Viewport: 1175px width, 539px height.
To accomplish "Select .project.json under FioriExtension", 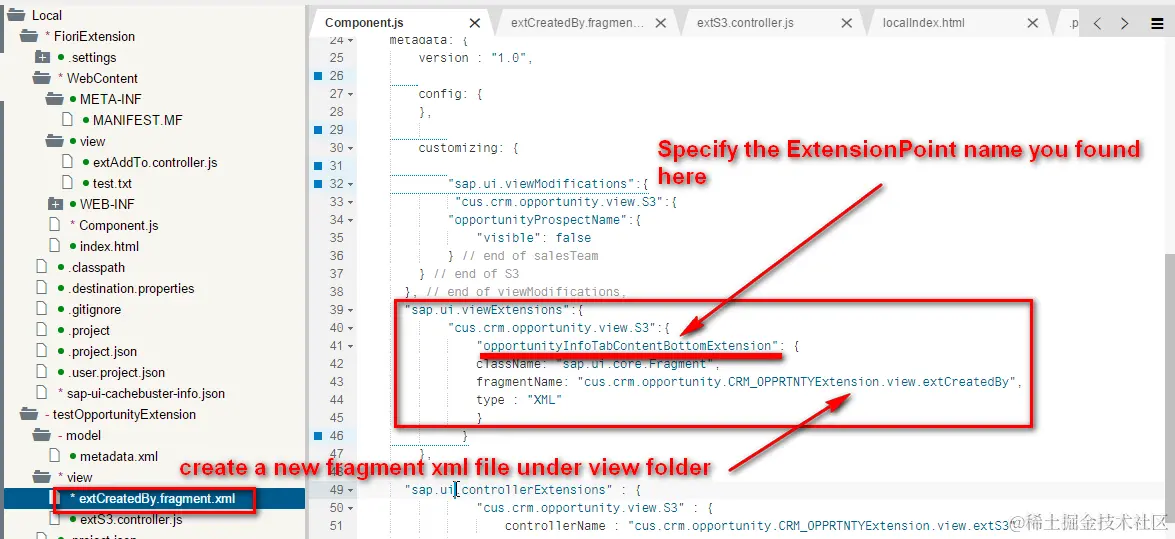I will tap(102, 351).
